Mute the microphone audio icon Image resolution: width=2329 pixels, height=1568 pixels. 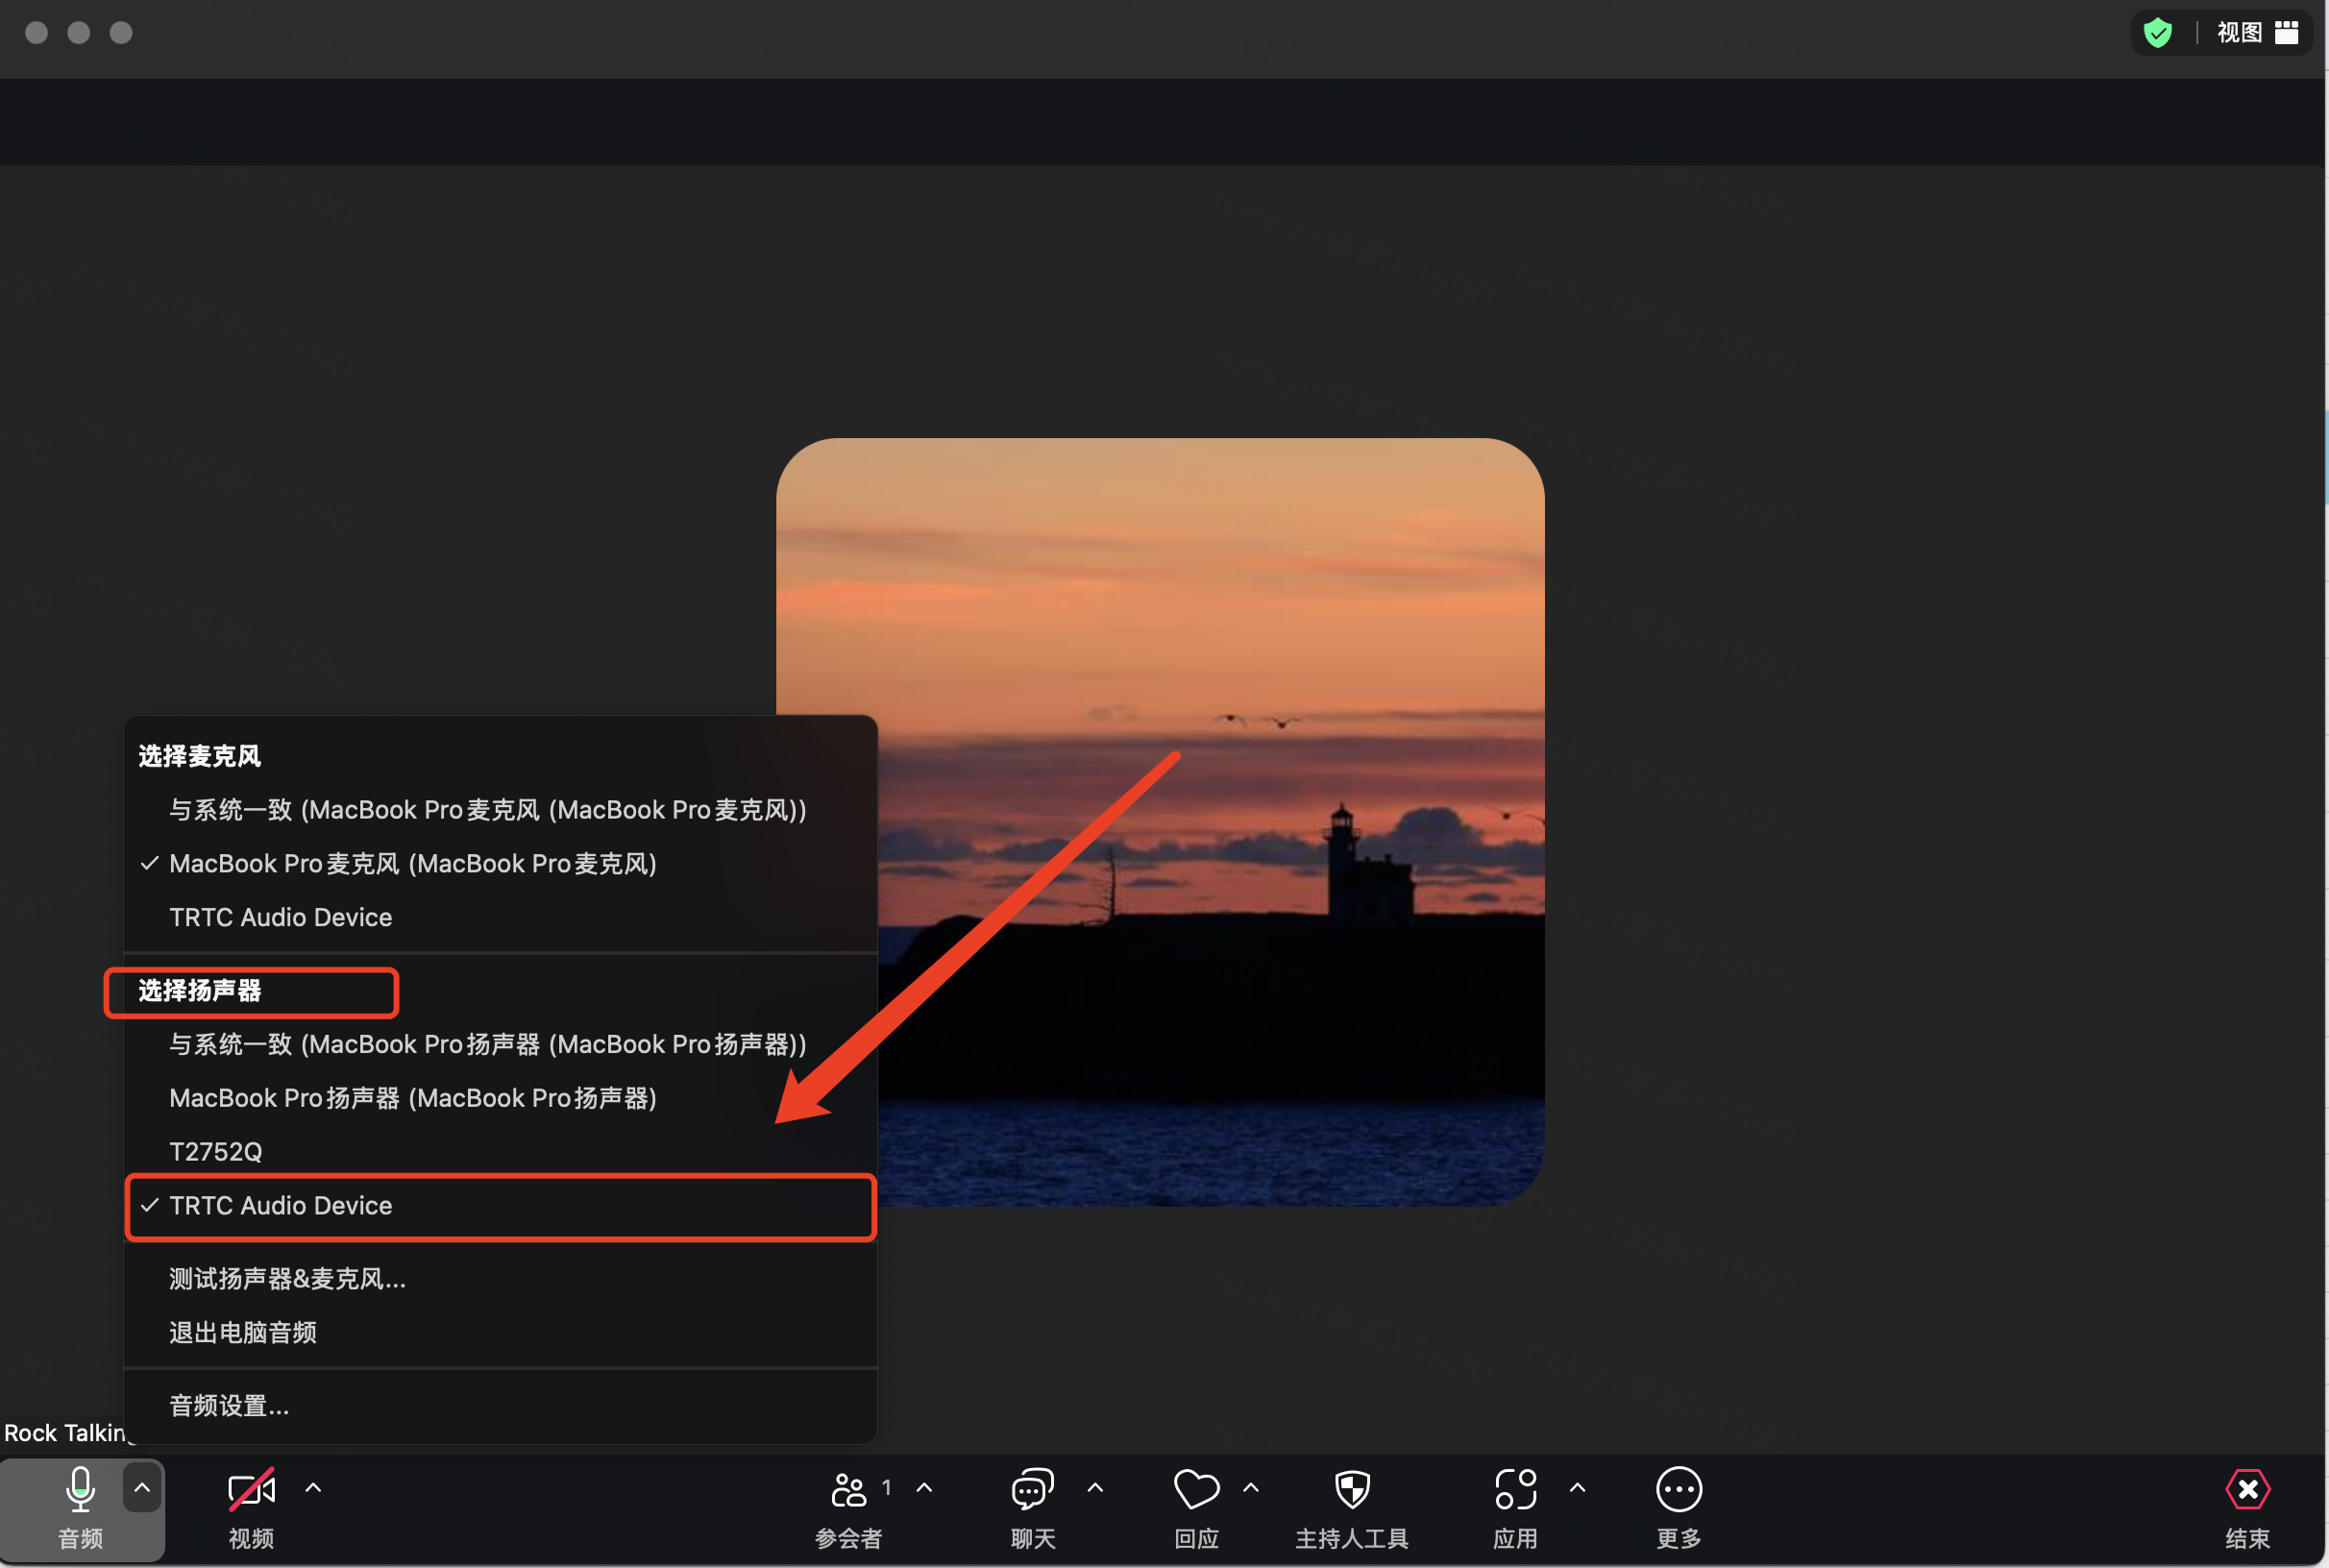(x=80, y=1489)
